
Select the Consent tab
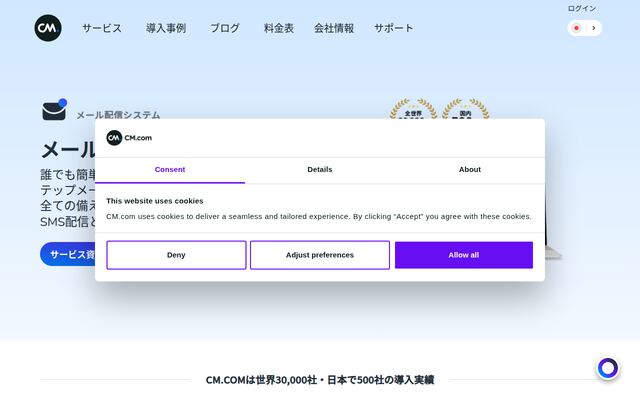coord(170,170)
